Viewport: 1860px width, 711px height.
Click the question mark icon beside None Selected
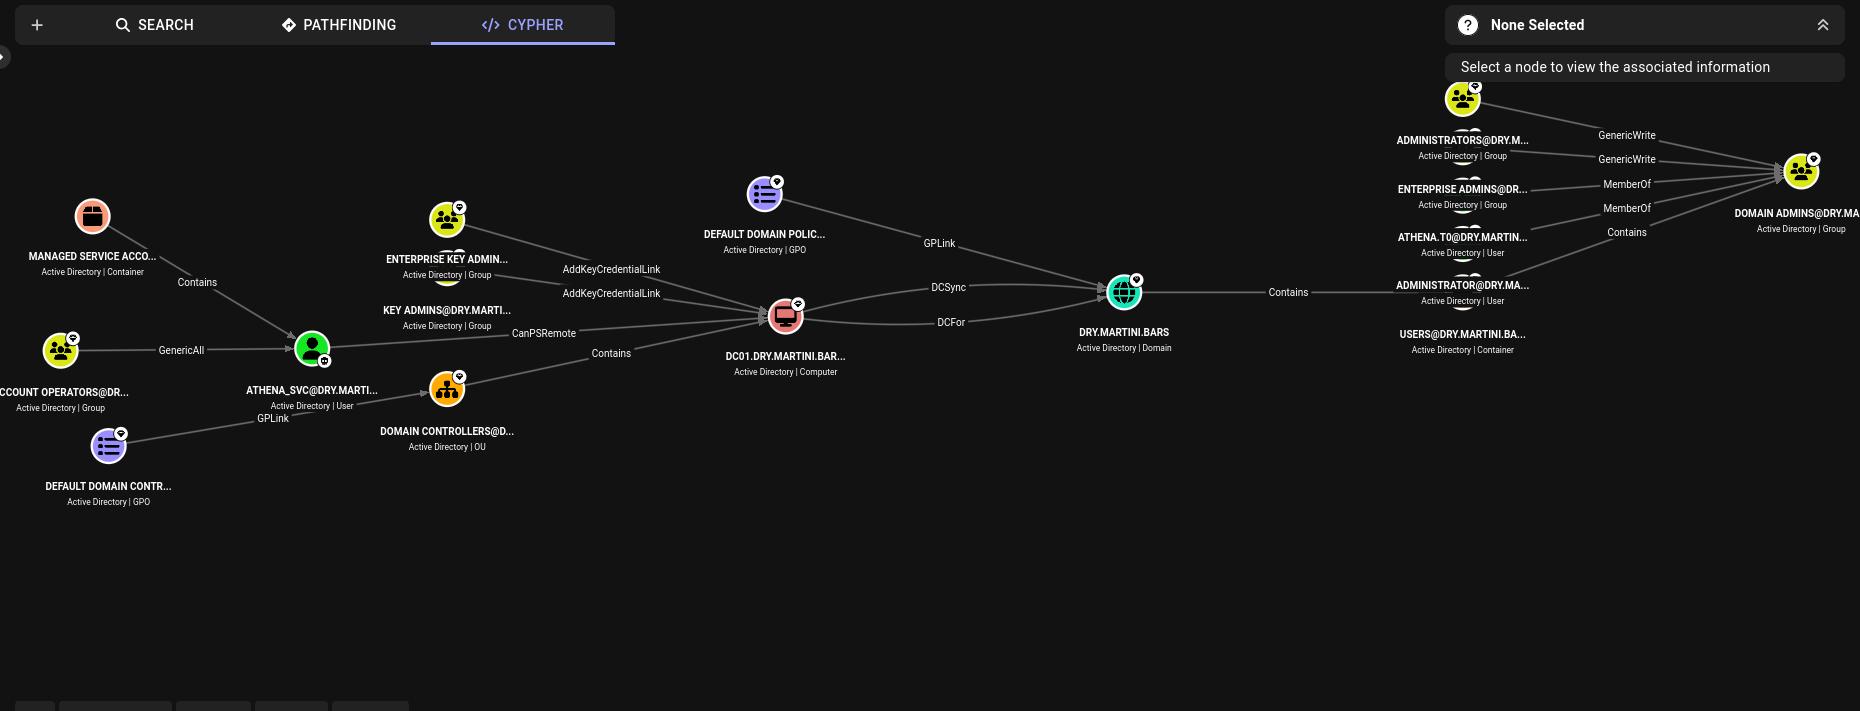tap(1468, 25)
